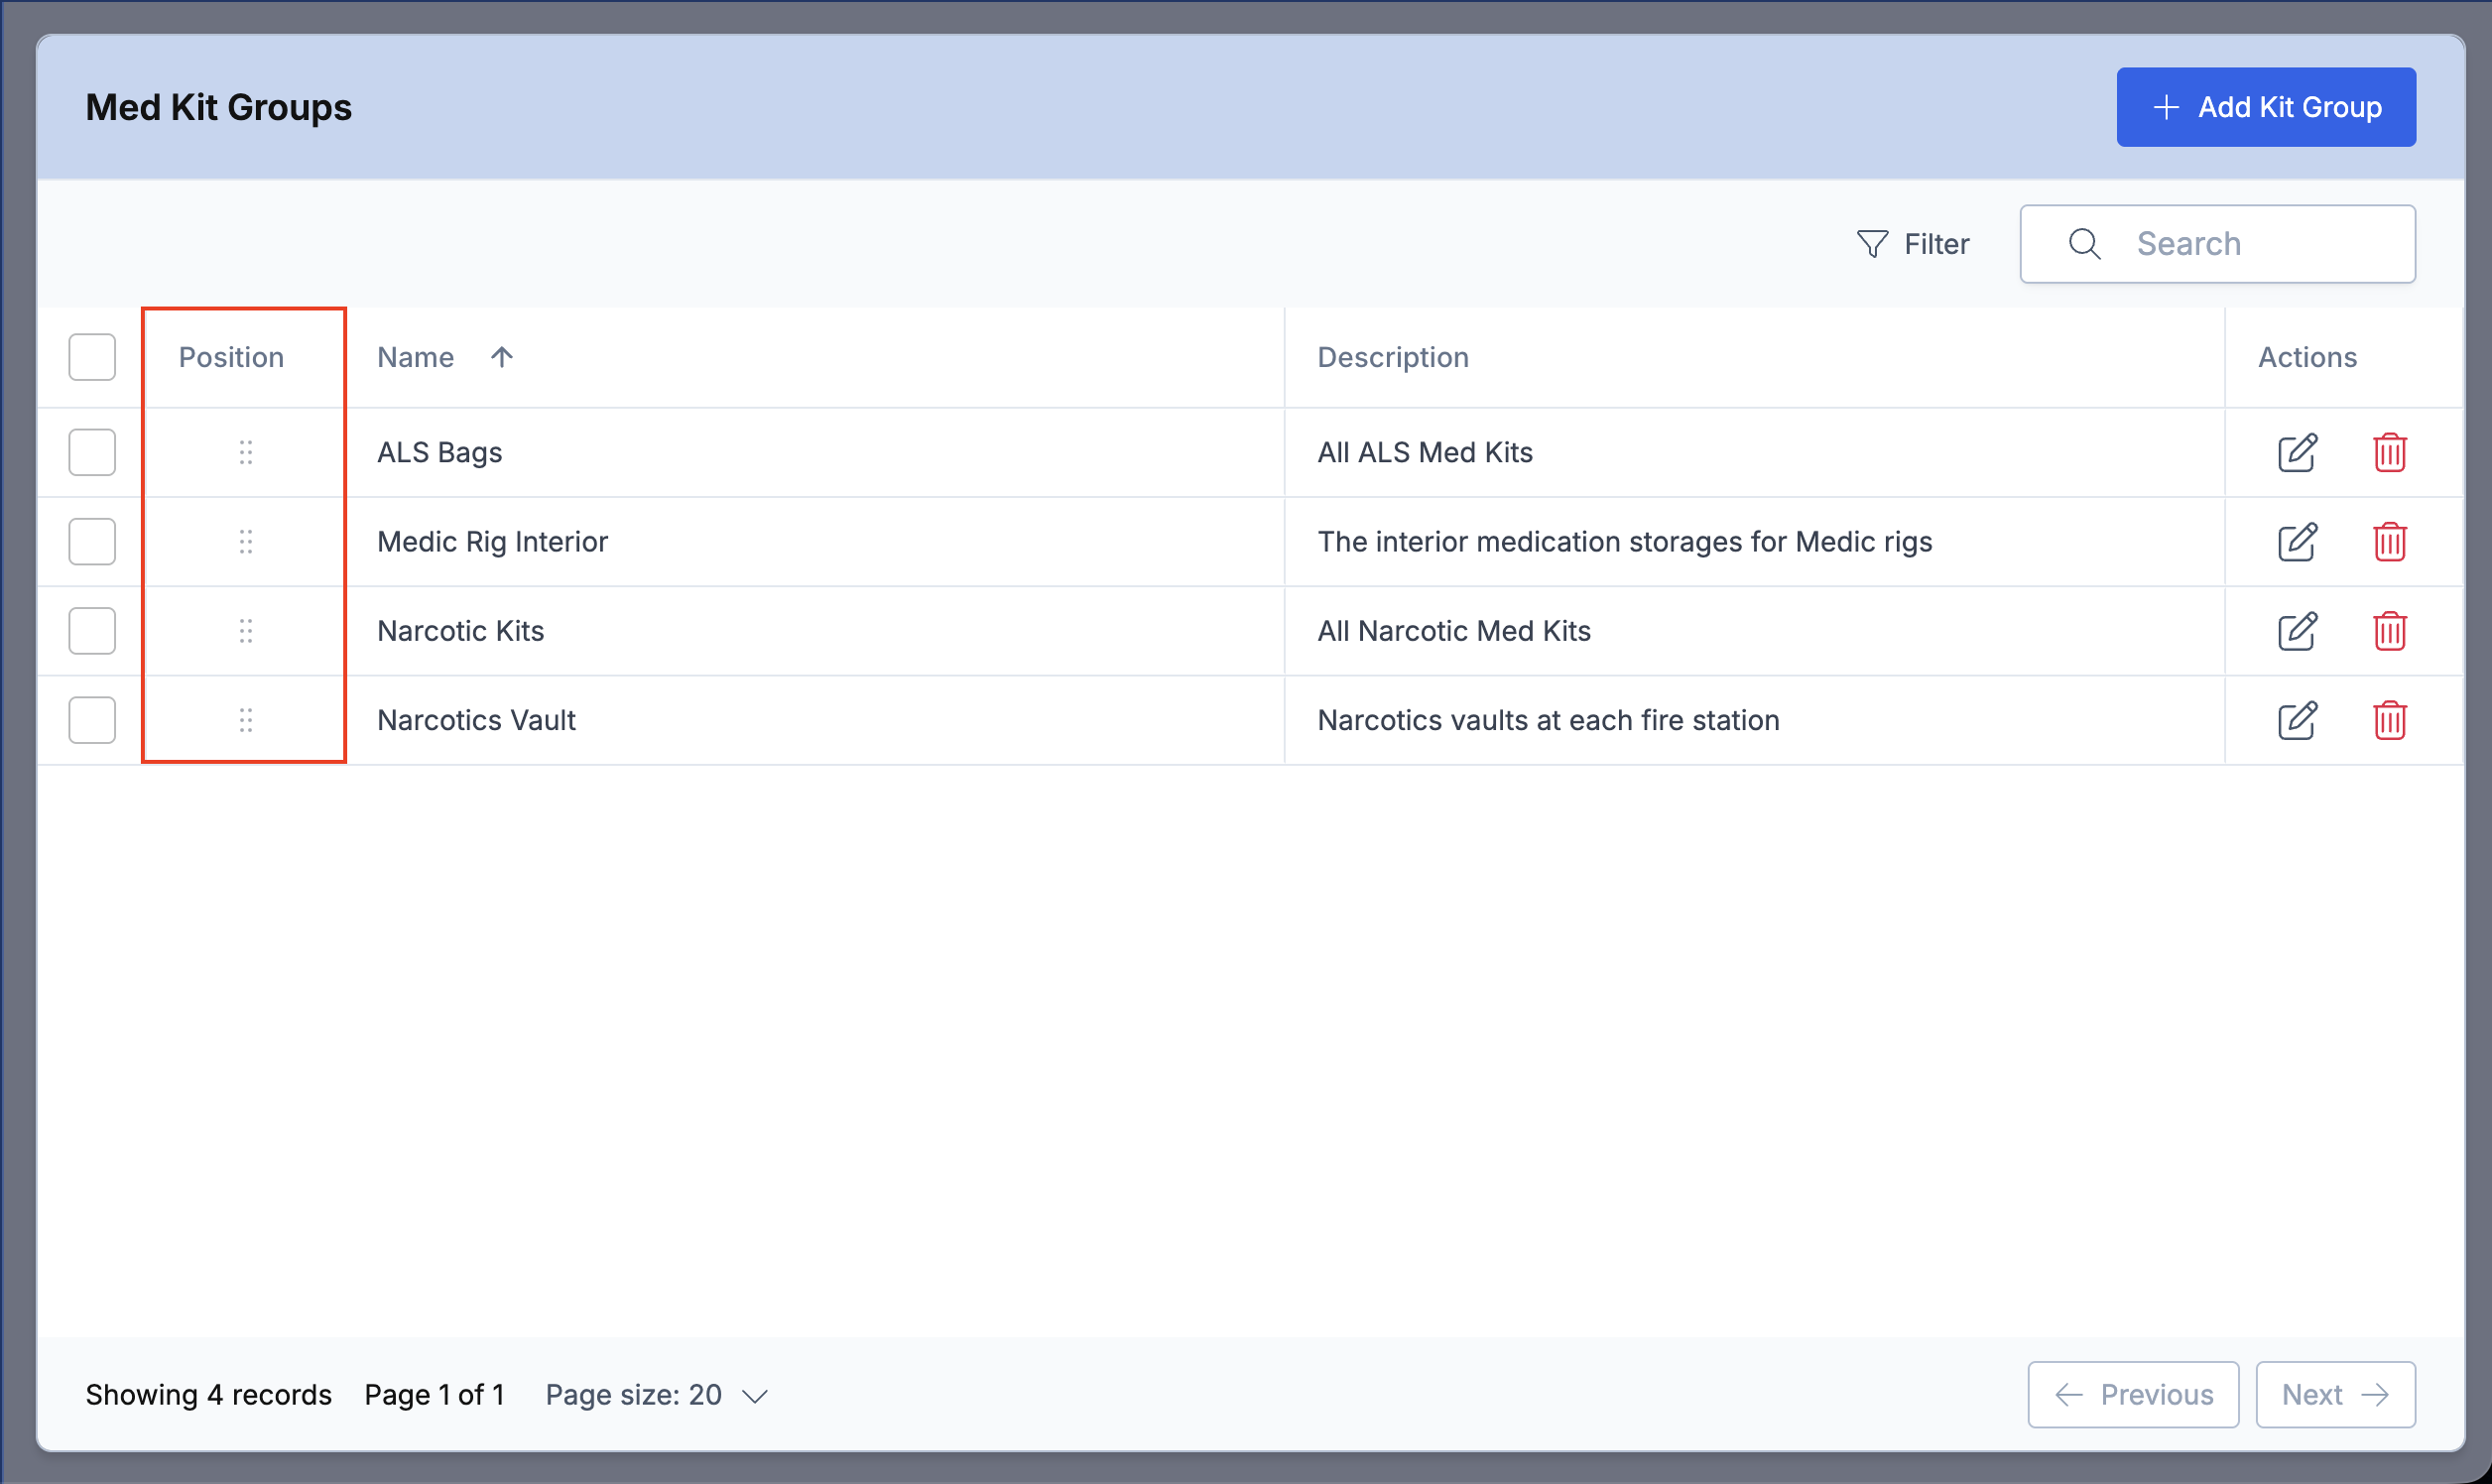Select the Narcotic Kits name cell
This screenshot has height=1484, width=2492.
point(460,631)
